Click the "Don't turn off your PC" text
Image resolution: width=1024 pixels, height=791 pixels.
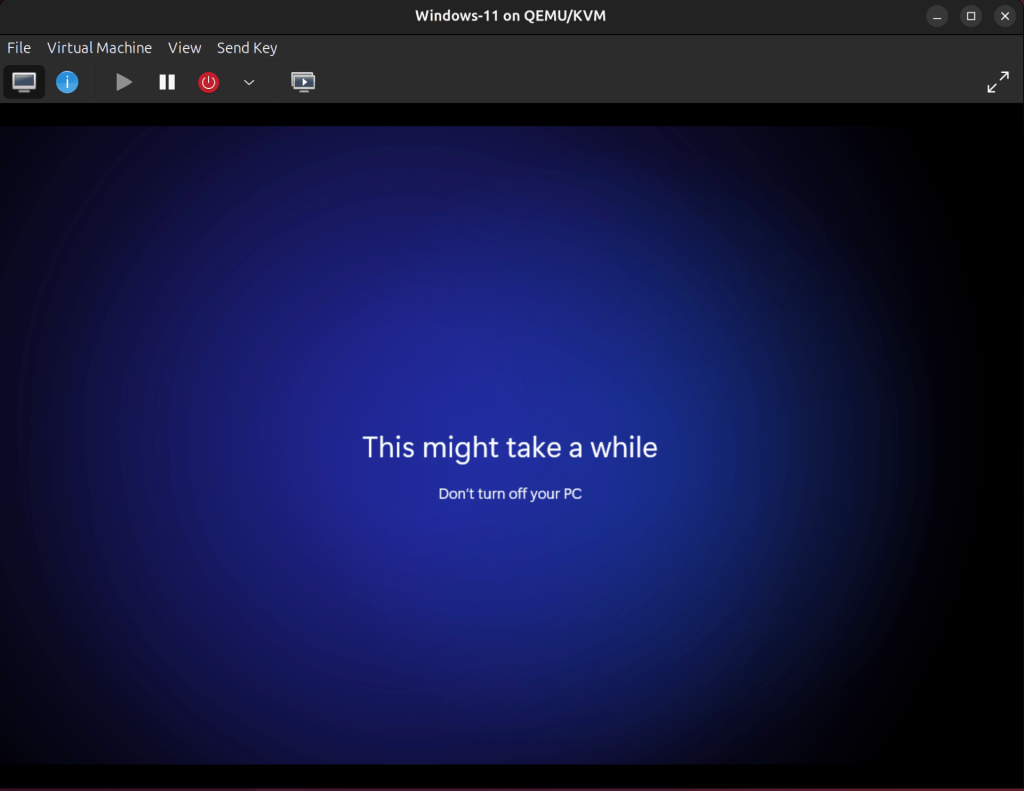tap(510, 494)
